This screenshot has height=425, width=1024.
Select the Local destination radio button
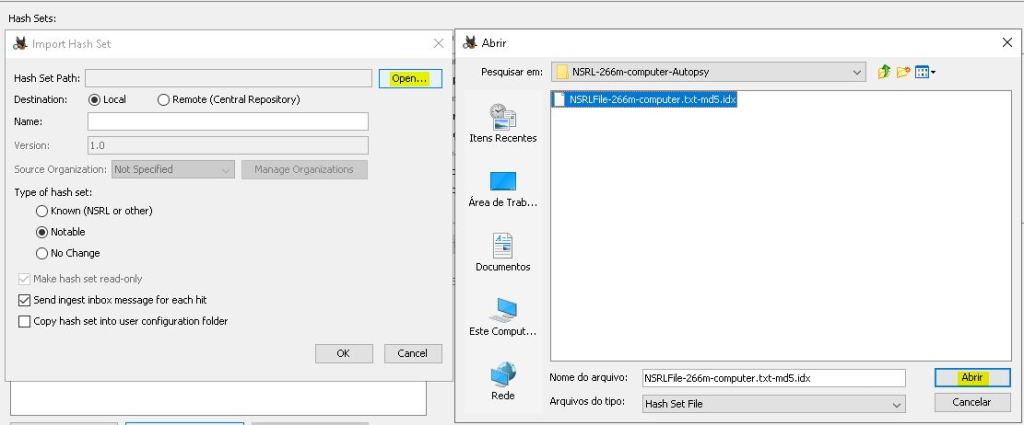point(96,100)
